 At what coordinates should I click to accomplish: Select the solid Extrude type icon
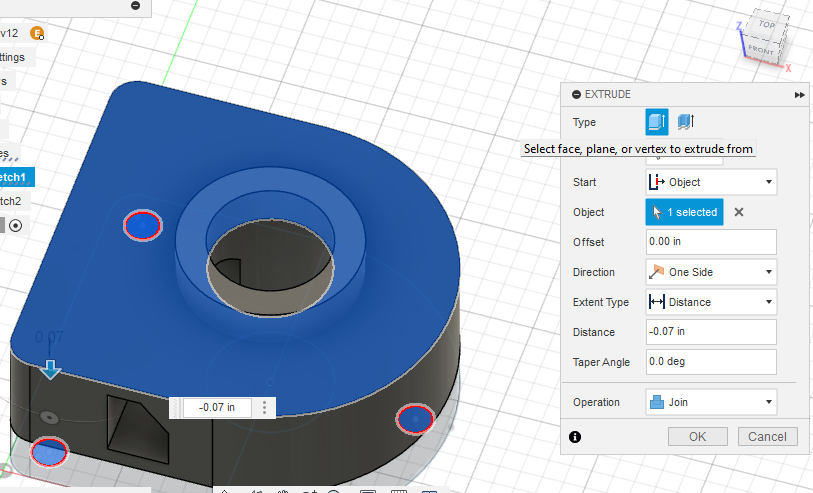(x=656, y=122)
